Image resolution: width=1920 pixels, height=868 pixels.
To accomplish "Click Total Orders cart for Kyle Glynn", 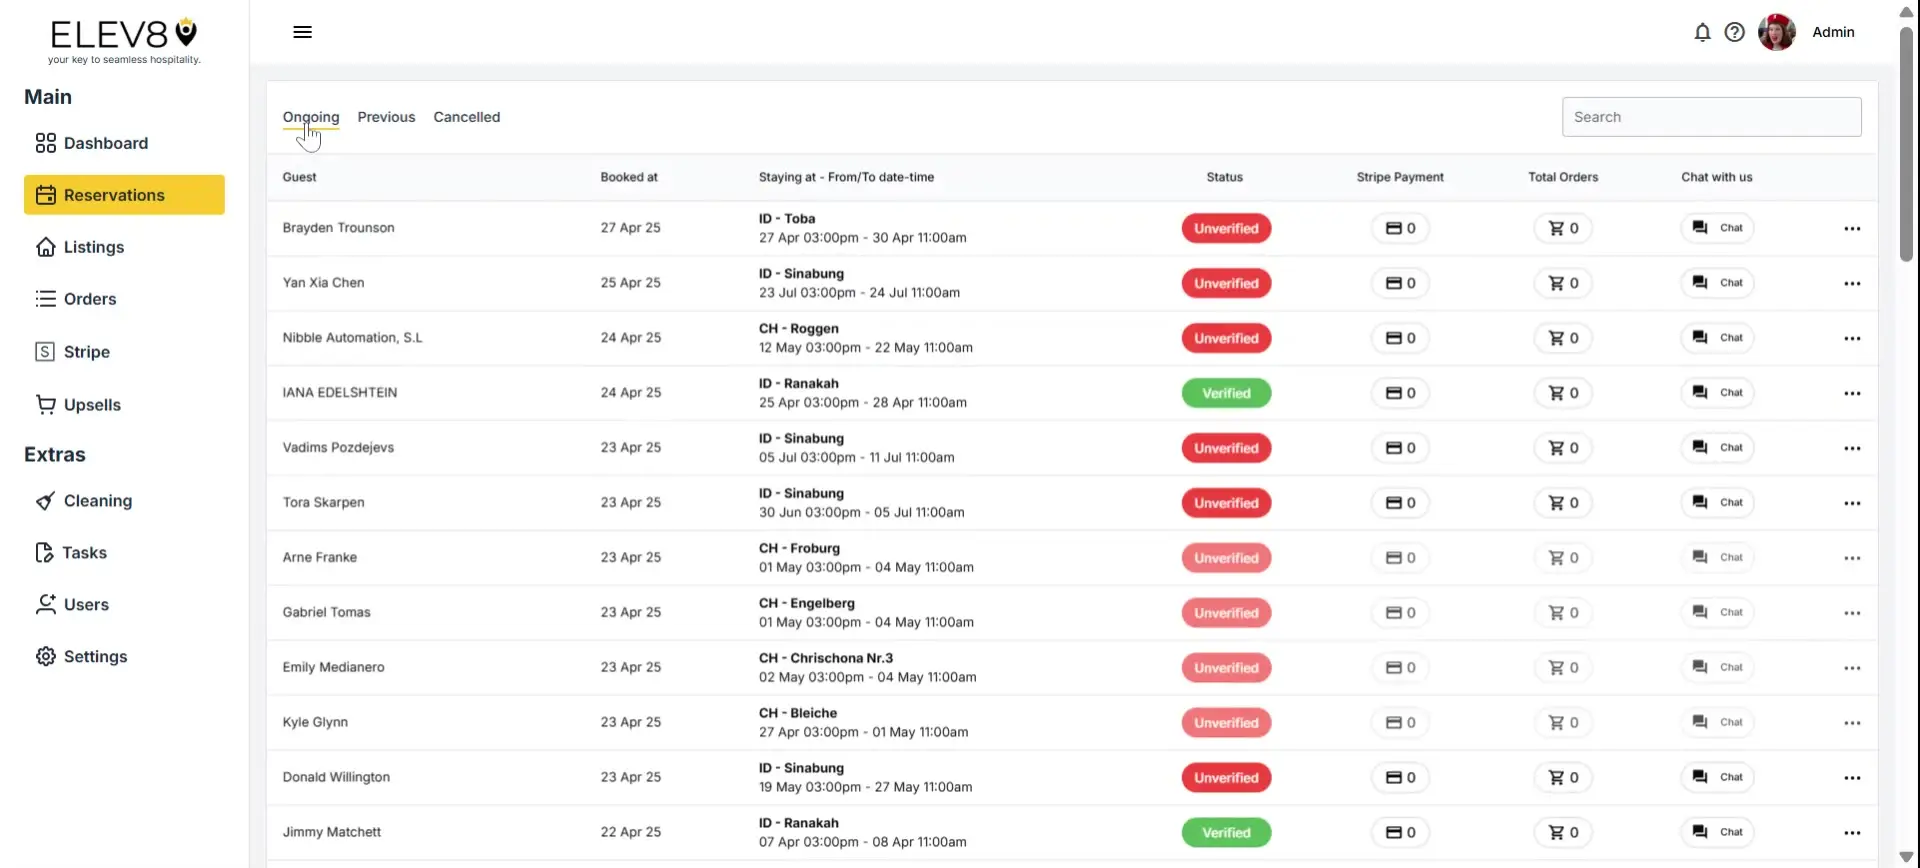I will point(1563,722).
